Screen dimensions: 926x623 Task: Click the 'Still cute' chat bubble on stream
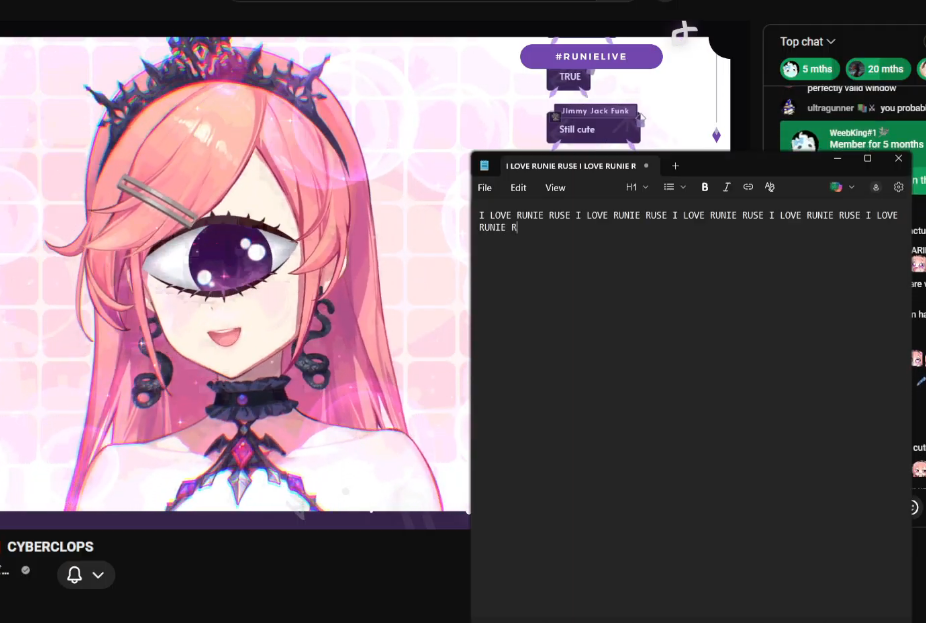pos(594,129)
